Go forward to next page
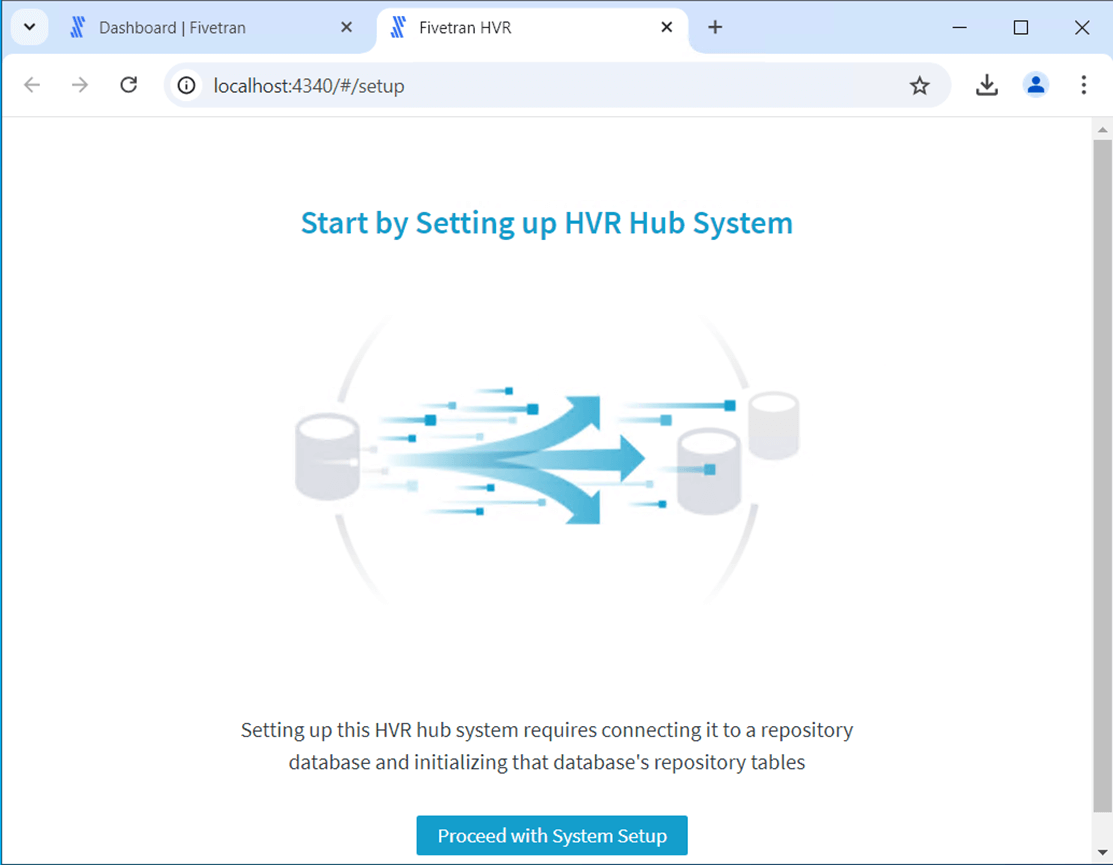The image size is (1113, 865). tap(80, 85)
